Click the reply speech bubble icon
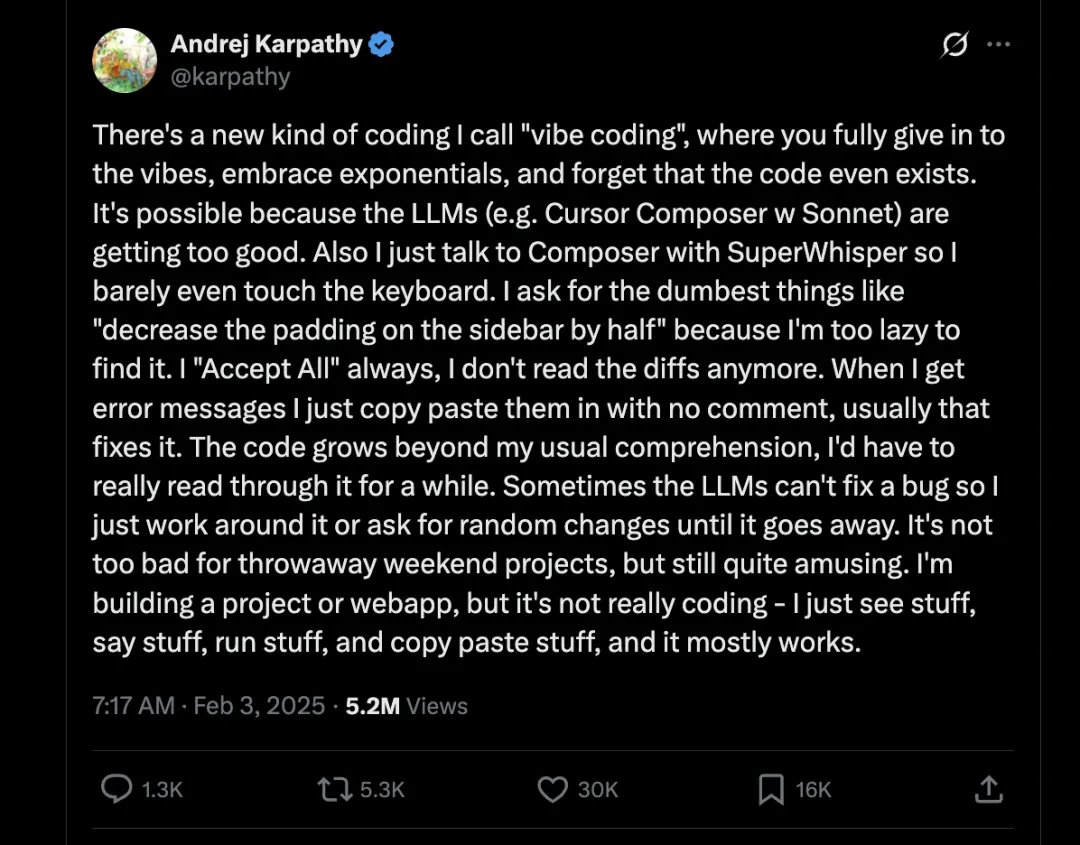 click(117, 790)
